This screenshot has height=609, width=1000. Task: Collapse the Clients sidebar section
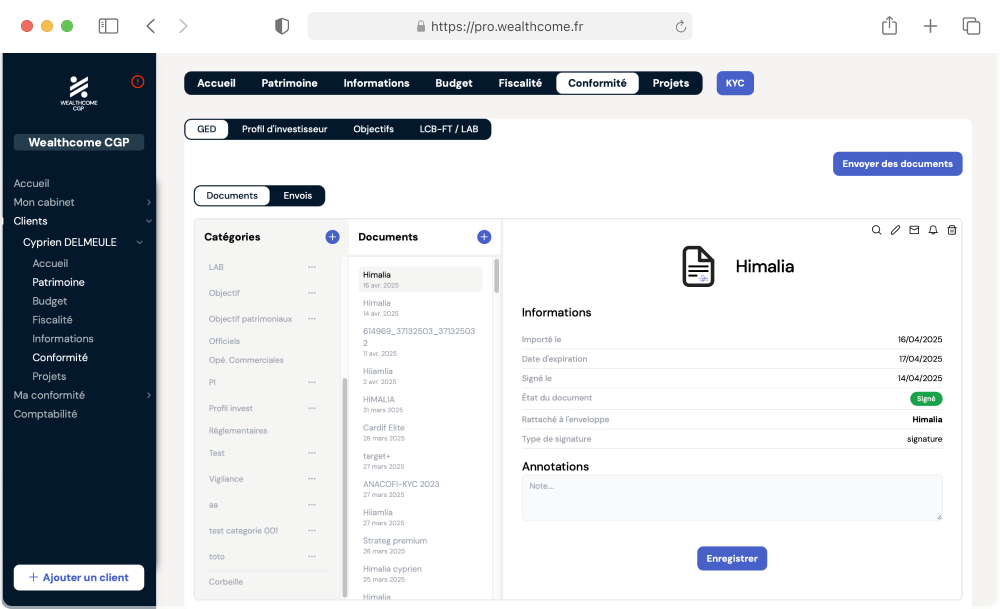[149, 221]
